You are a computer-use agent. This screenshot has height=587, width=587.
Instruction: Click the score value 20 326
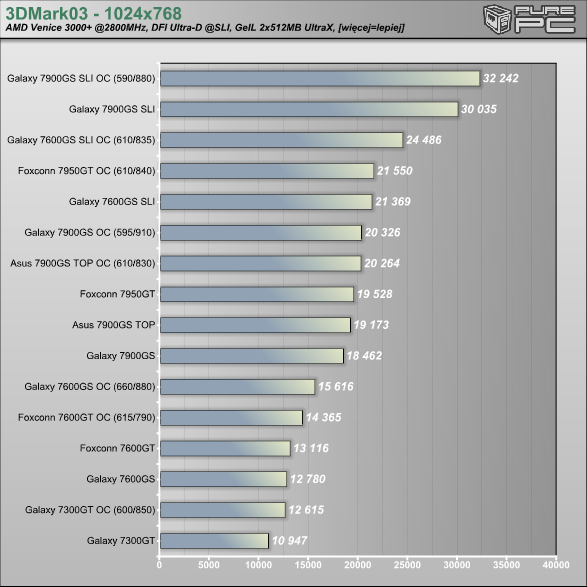pos(383,232)
